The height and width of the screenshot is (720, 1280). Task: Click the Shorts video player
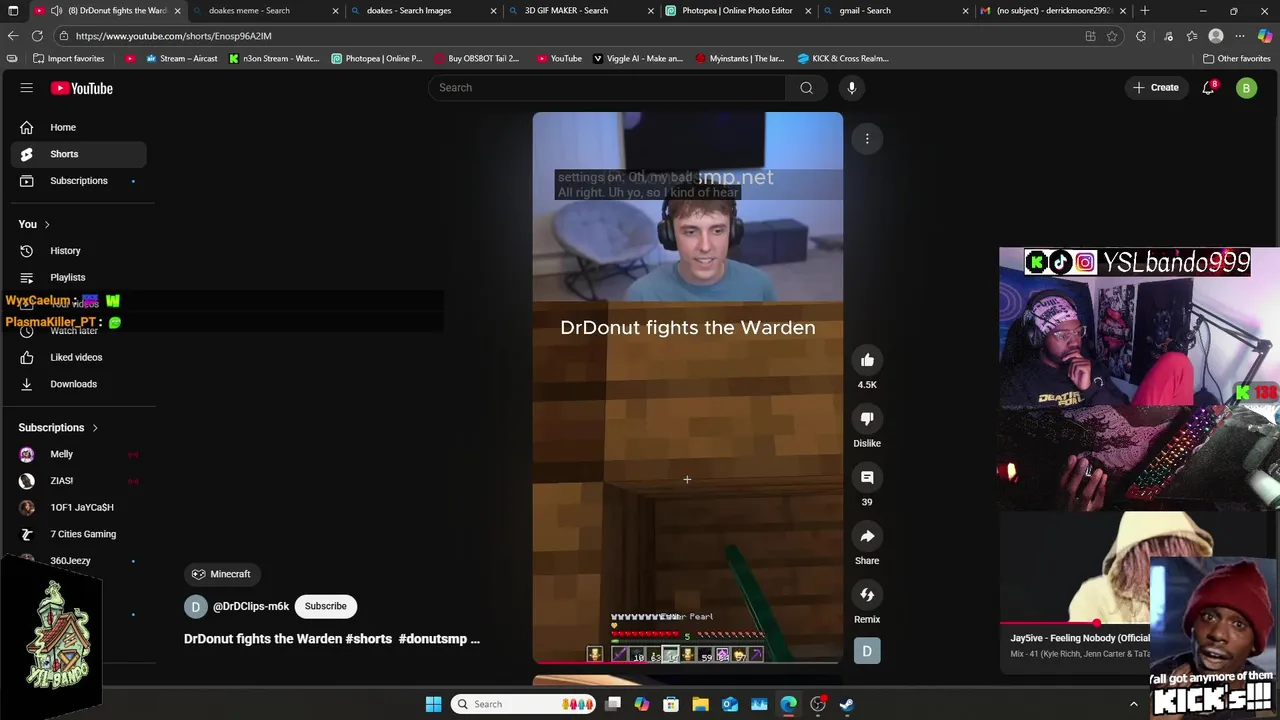click(x=688, y=387)
